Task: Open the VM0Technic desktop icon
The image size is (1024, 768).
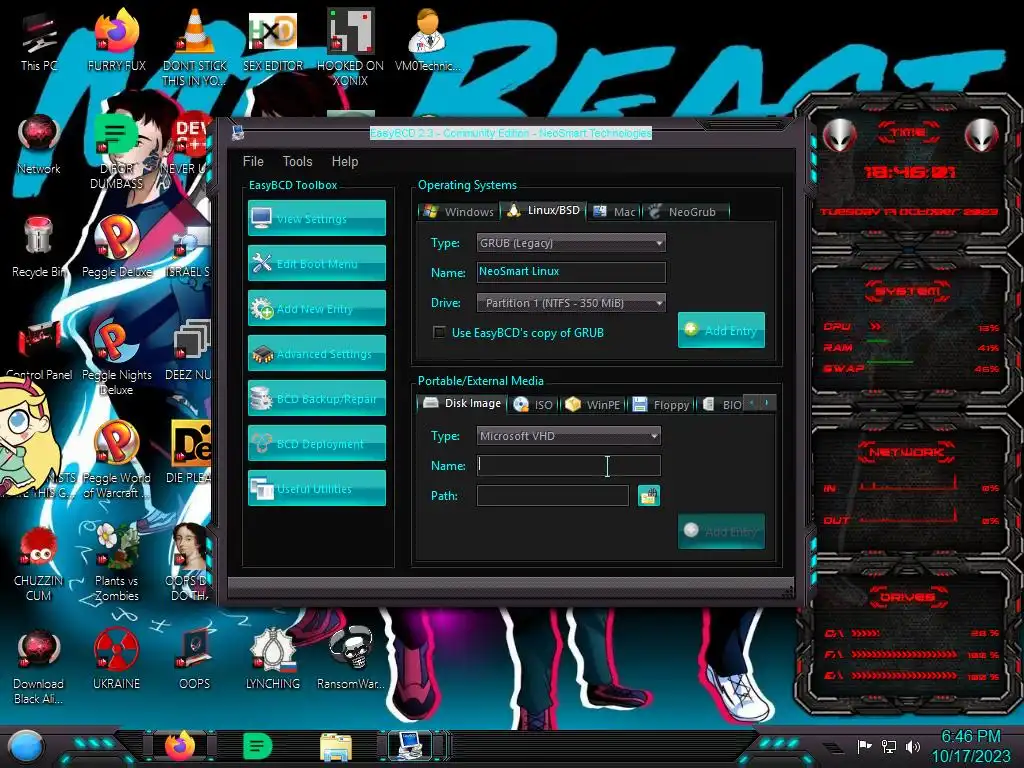Action: point(427,42)
